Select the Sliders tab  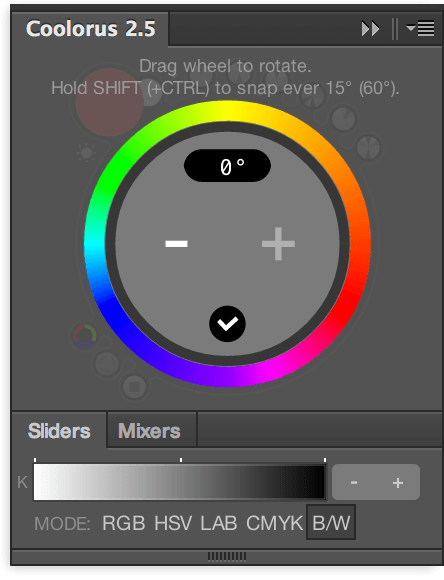[x=59, y=431]
